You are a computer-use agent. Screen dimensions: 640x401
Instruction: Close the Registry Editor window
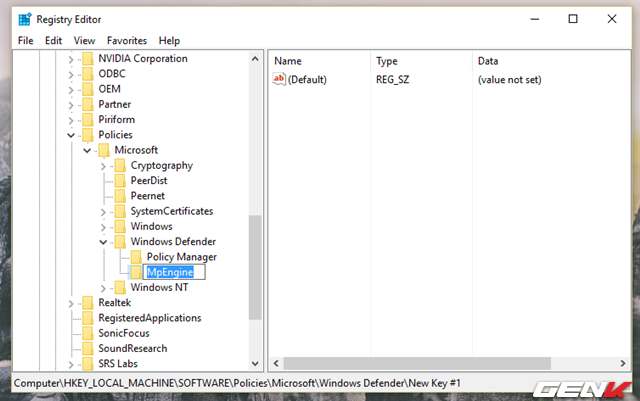(612, 19)
